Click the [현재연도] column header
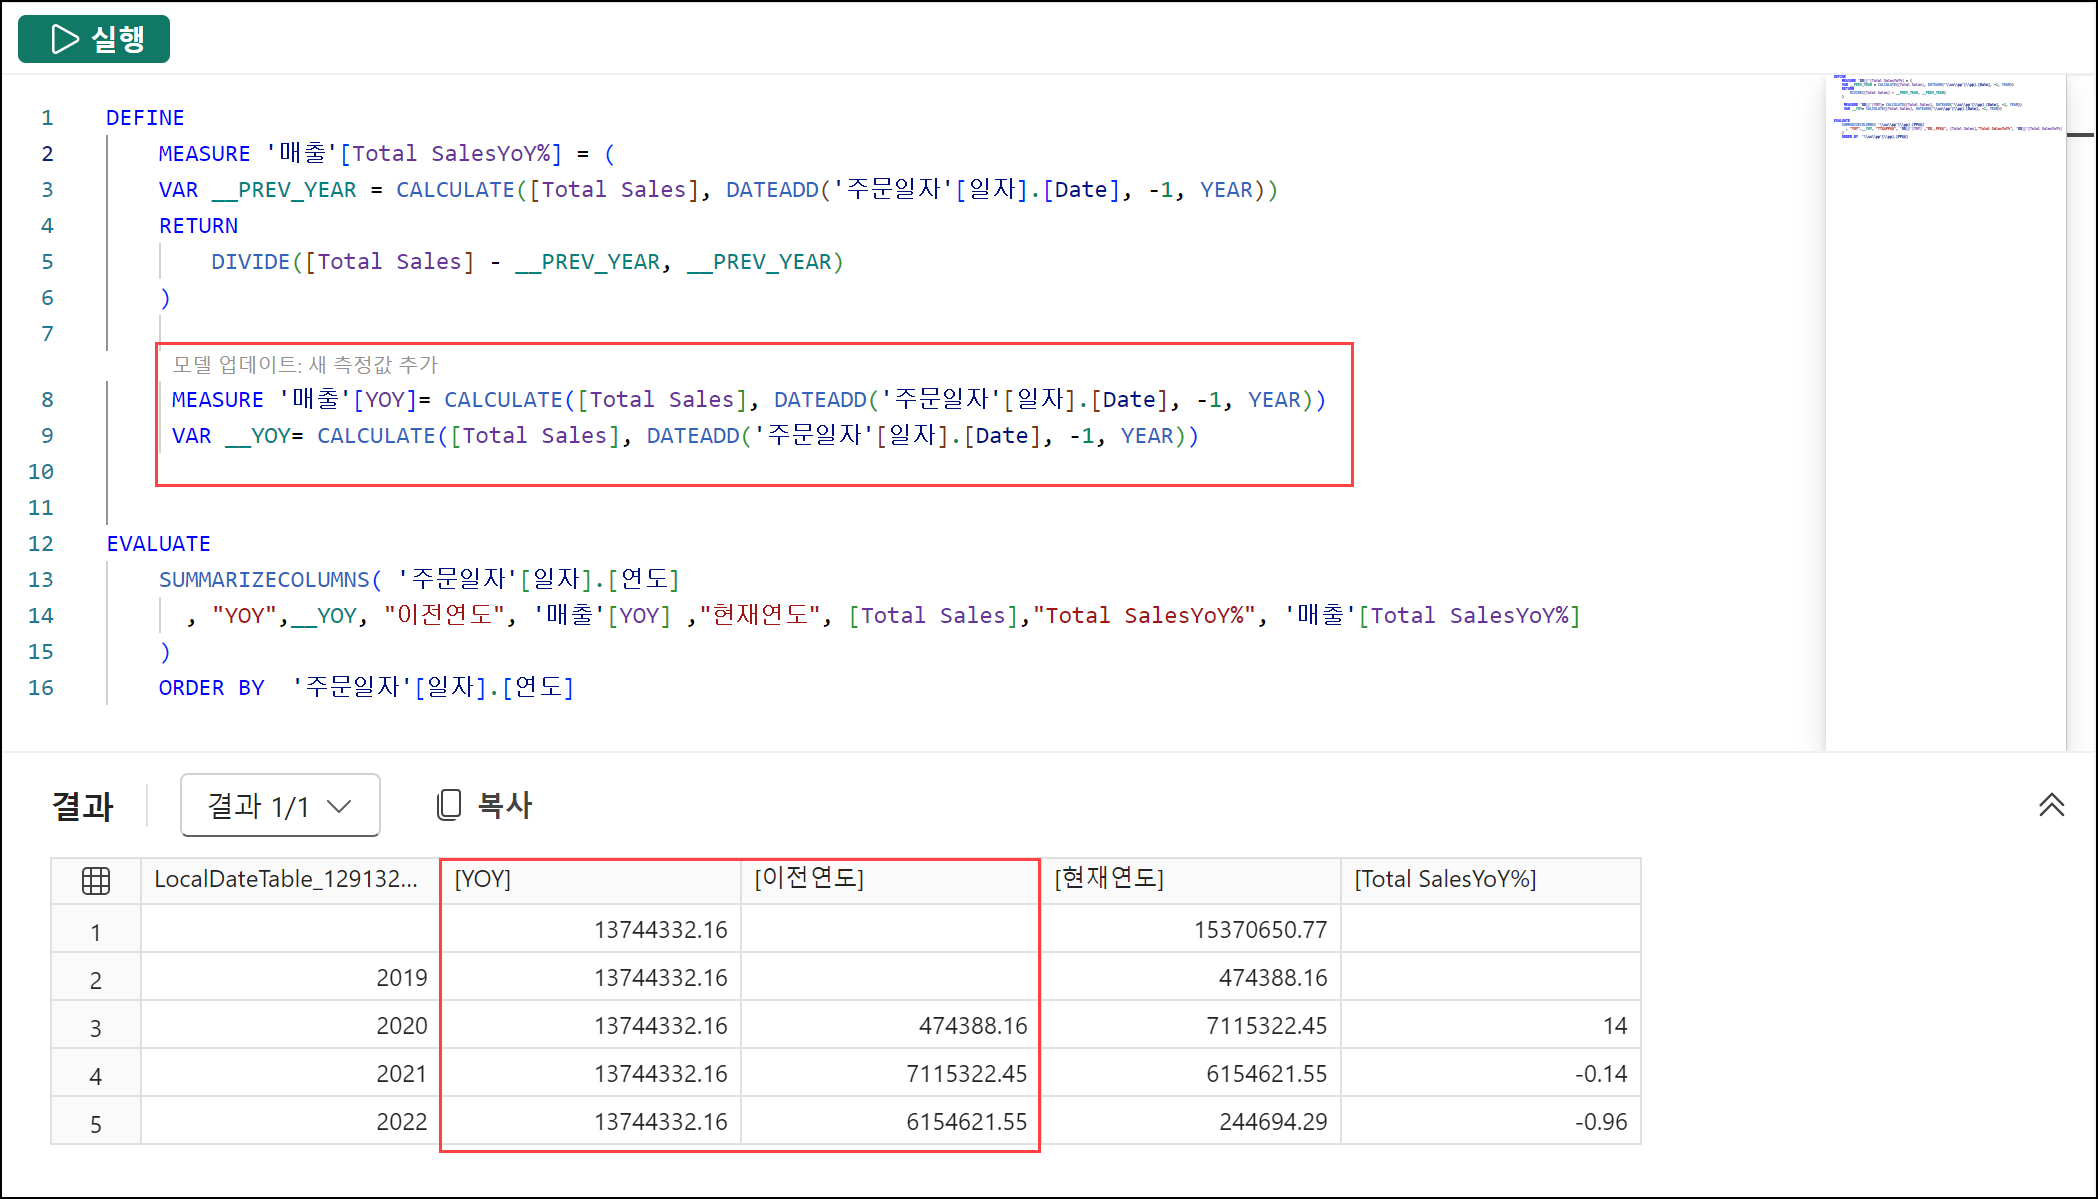The height and width of the screenshot is (1199, 2098). click(x=1190, y=879)
